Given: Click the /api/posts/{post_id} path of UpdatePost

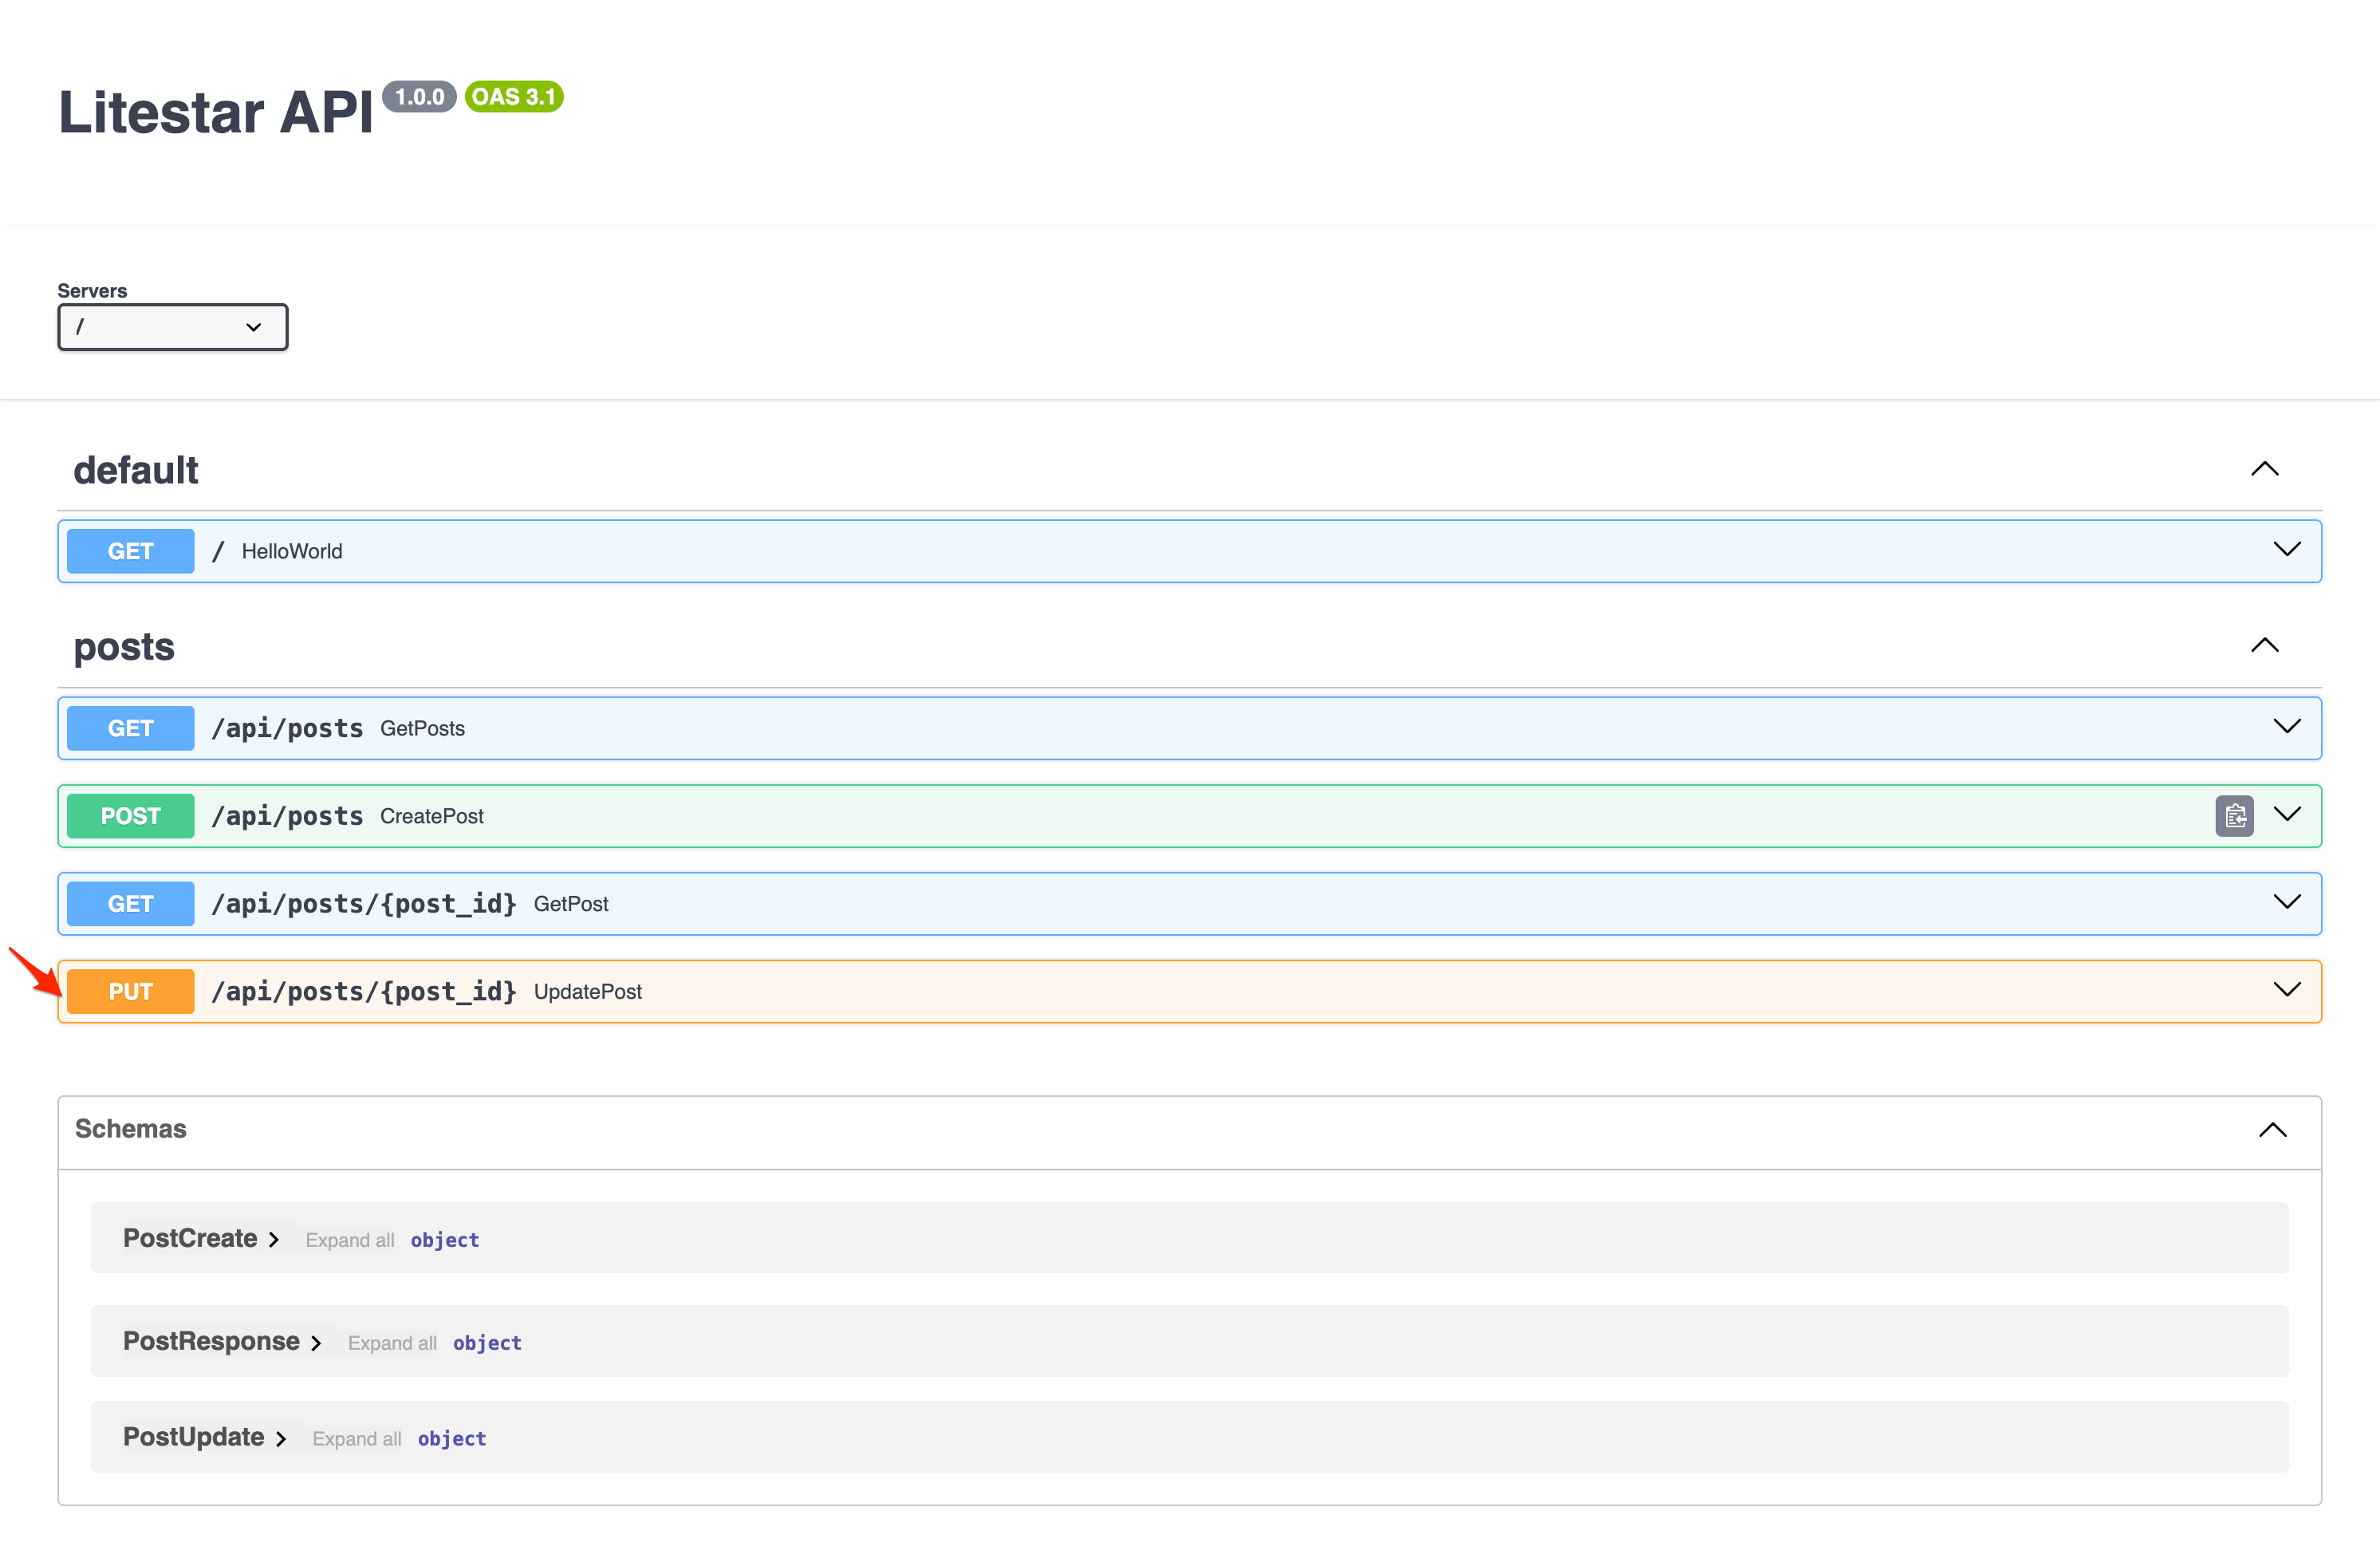Looking at the screenshot, I should 364,992.
